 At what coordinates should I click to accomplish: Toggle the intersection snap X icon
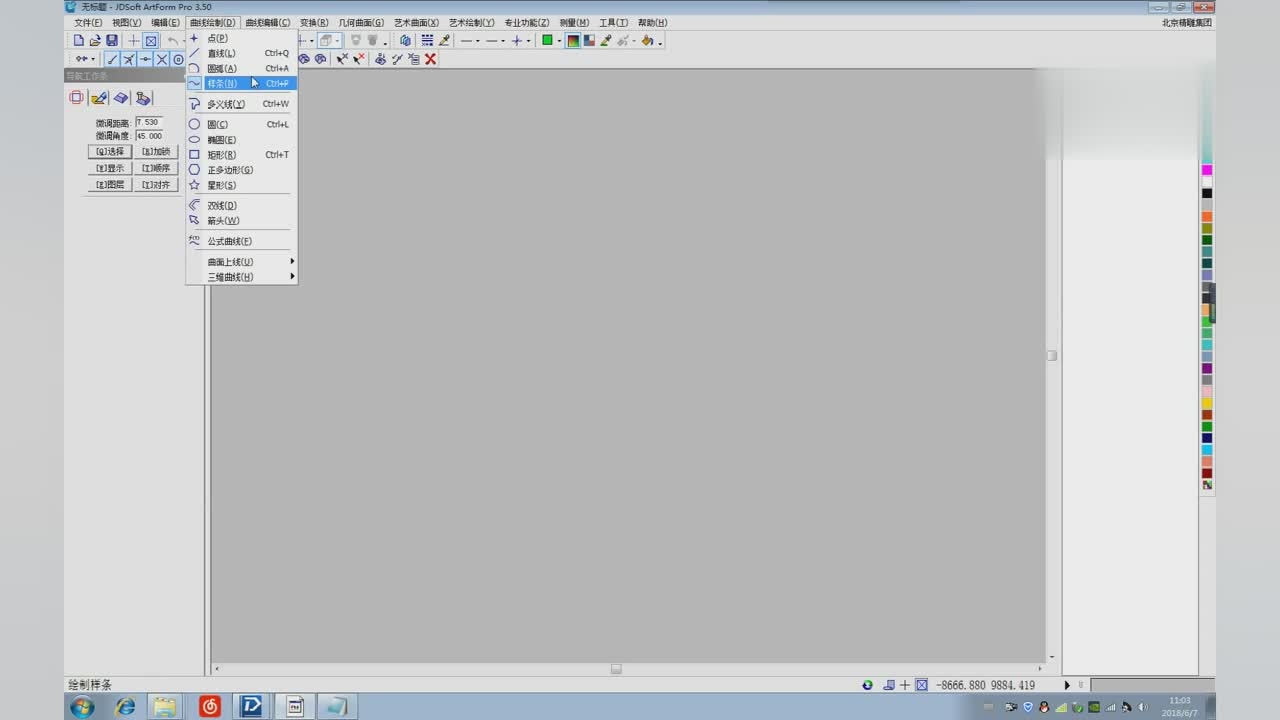(162, 59)
